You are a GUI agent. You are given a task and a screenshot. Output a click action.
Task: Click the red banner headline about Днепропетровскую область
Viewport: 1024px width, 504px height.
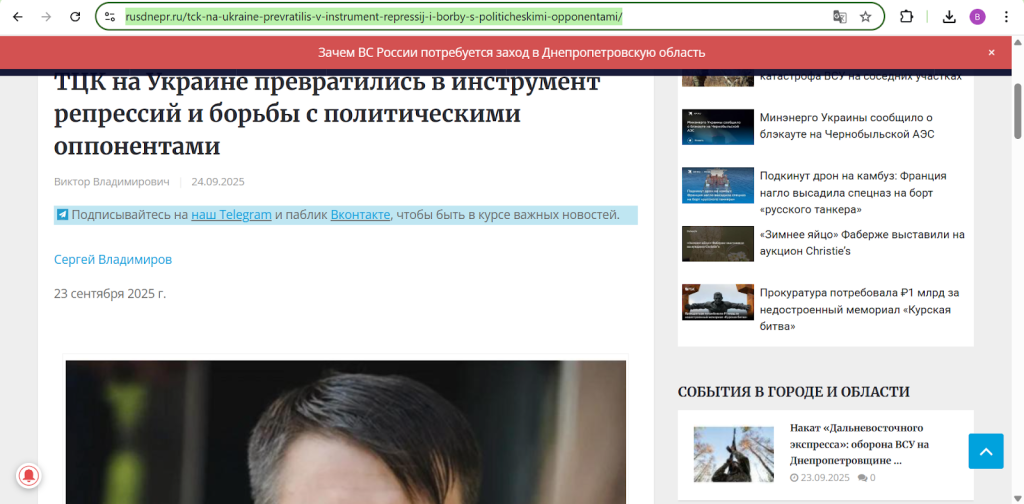511,52
